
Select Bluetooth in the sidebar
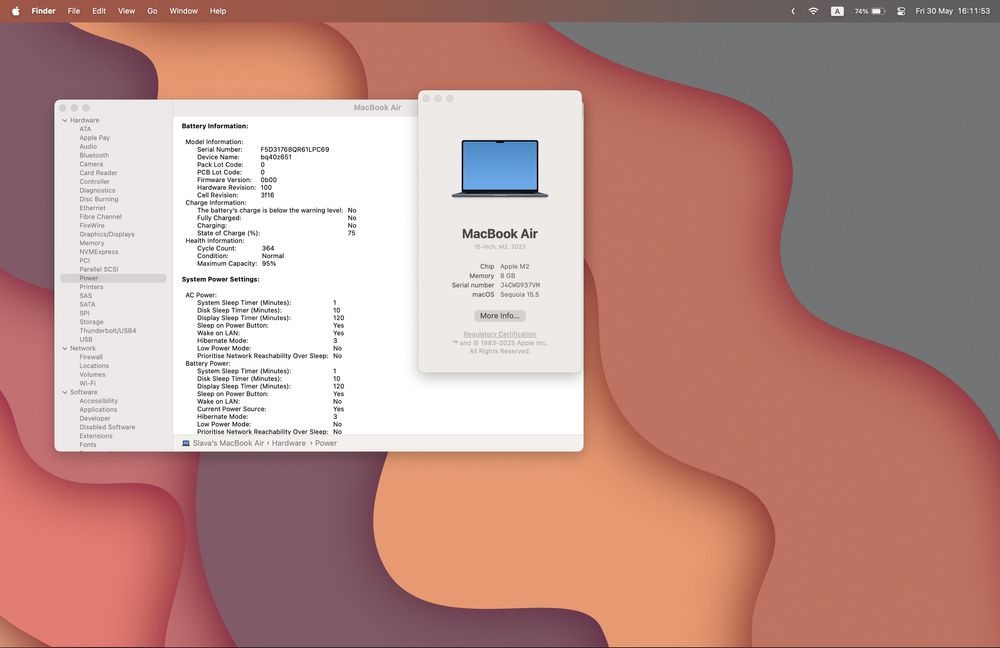94,155
